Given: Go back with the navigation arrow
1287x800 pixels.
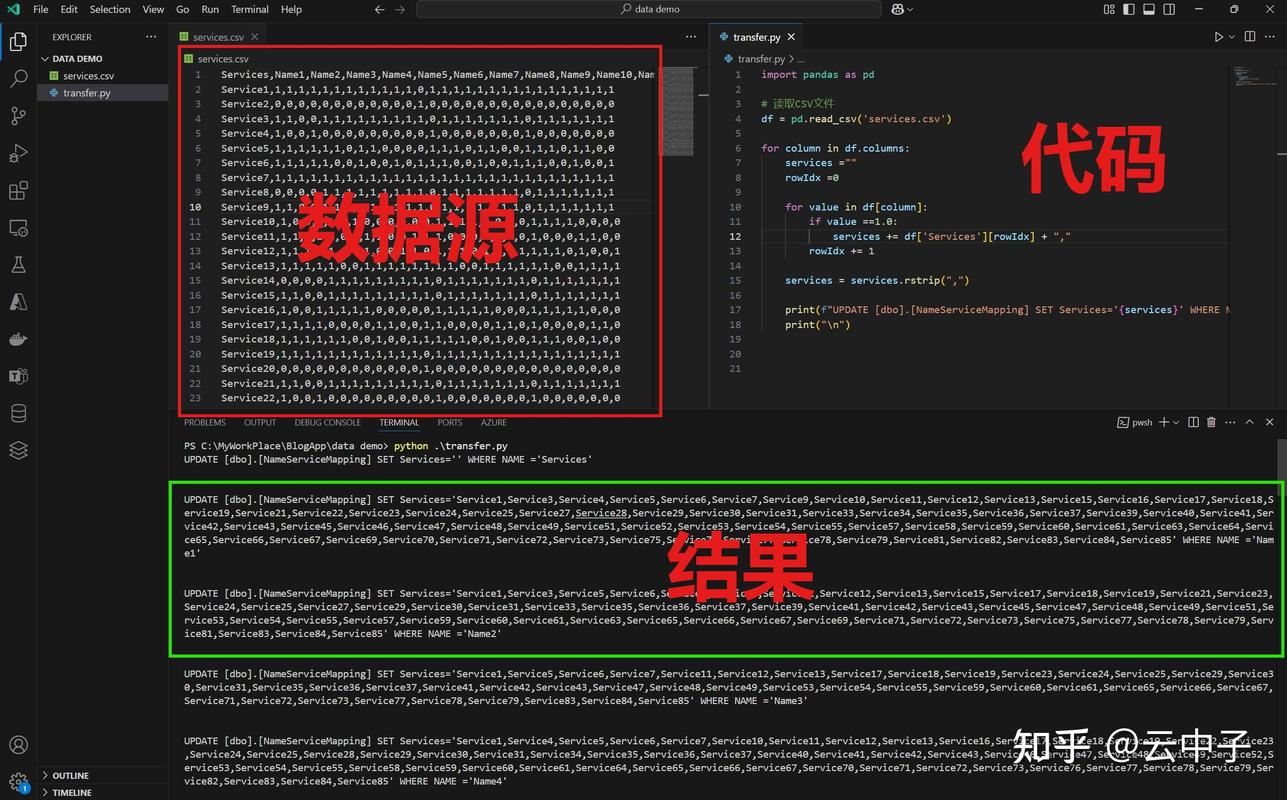Looking at the screenshot, I should [379, 9].
